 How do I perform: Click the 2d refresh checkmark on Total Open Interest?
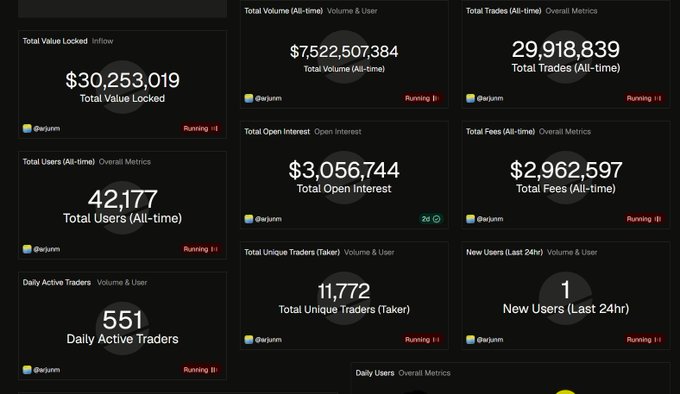[x=431, y=219]
